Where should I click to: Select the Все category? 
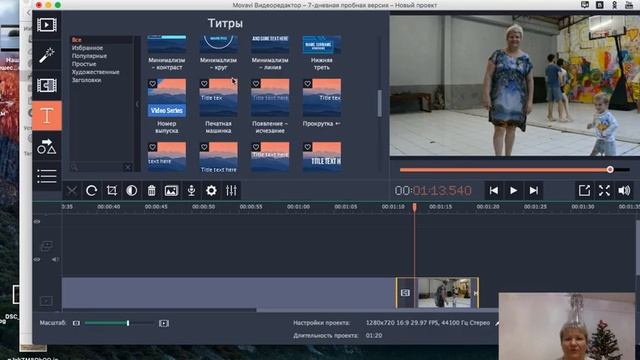(x=77, y=40)
